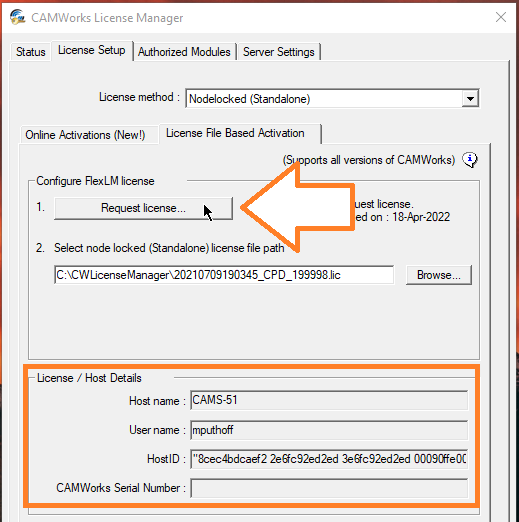Switch to the Status tab
Viewport: 519px width, 522px height.
31,52
